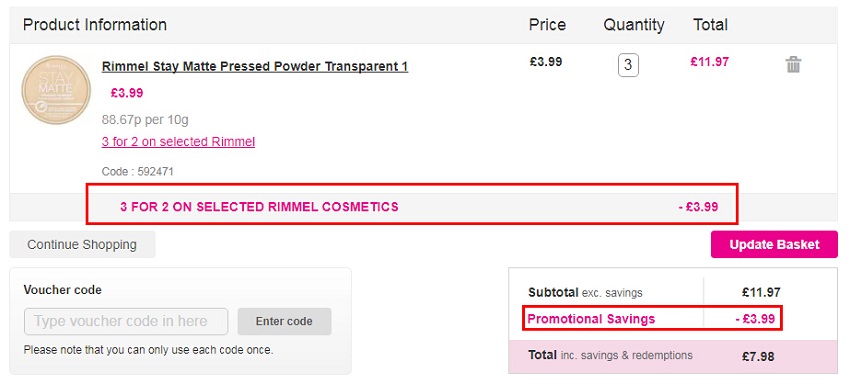Image resolution: width=850 pixels, height=384 pixels.
Task: Click the Product Information column header
Action: [95, 25]
